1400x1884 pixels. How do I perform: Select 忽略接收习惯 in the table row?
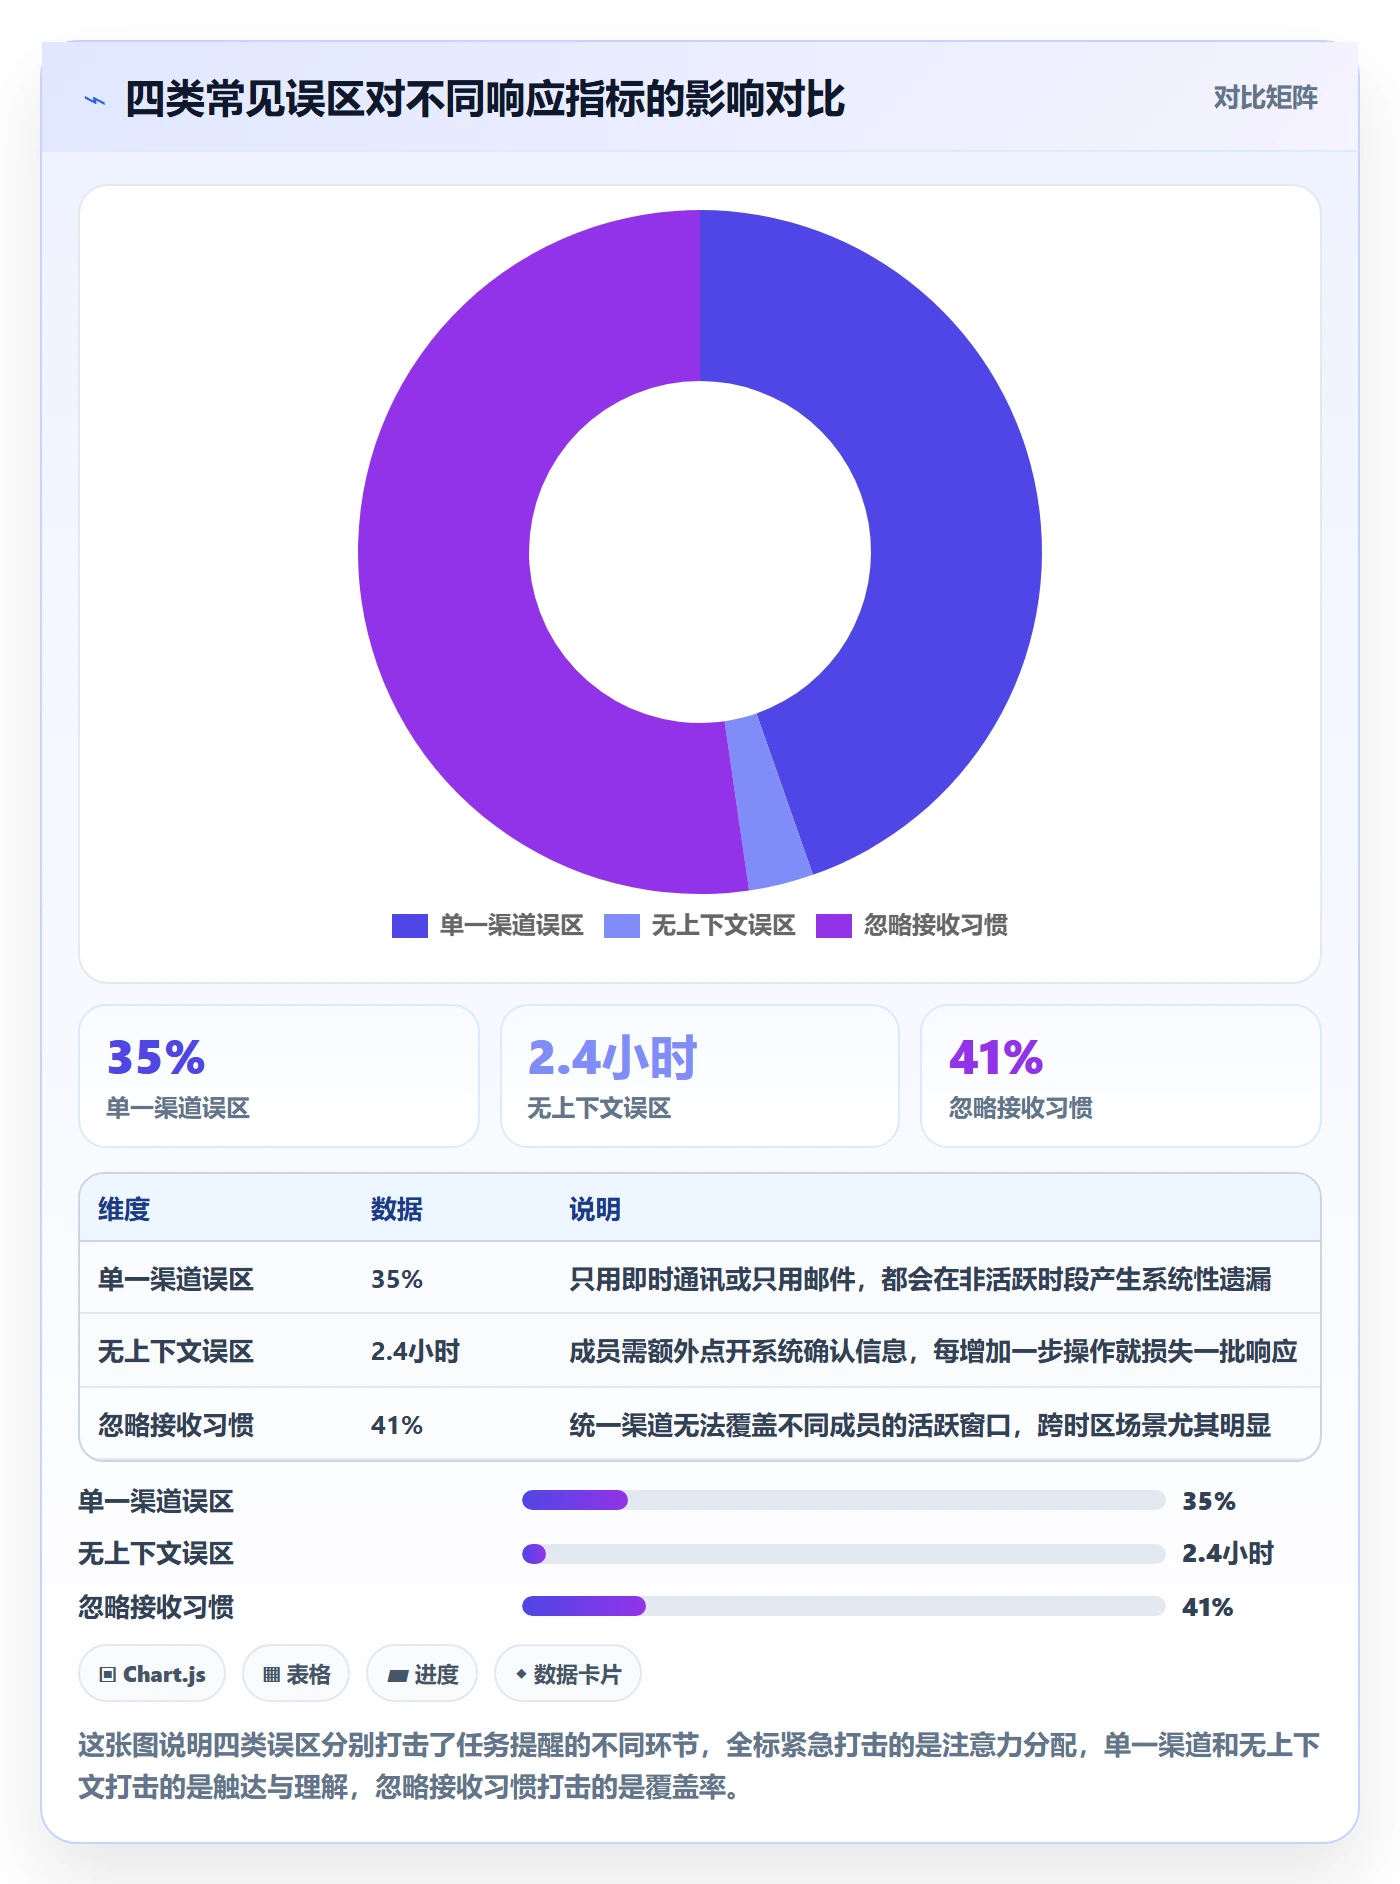click(x=176, y=1424)
